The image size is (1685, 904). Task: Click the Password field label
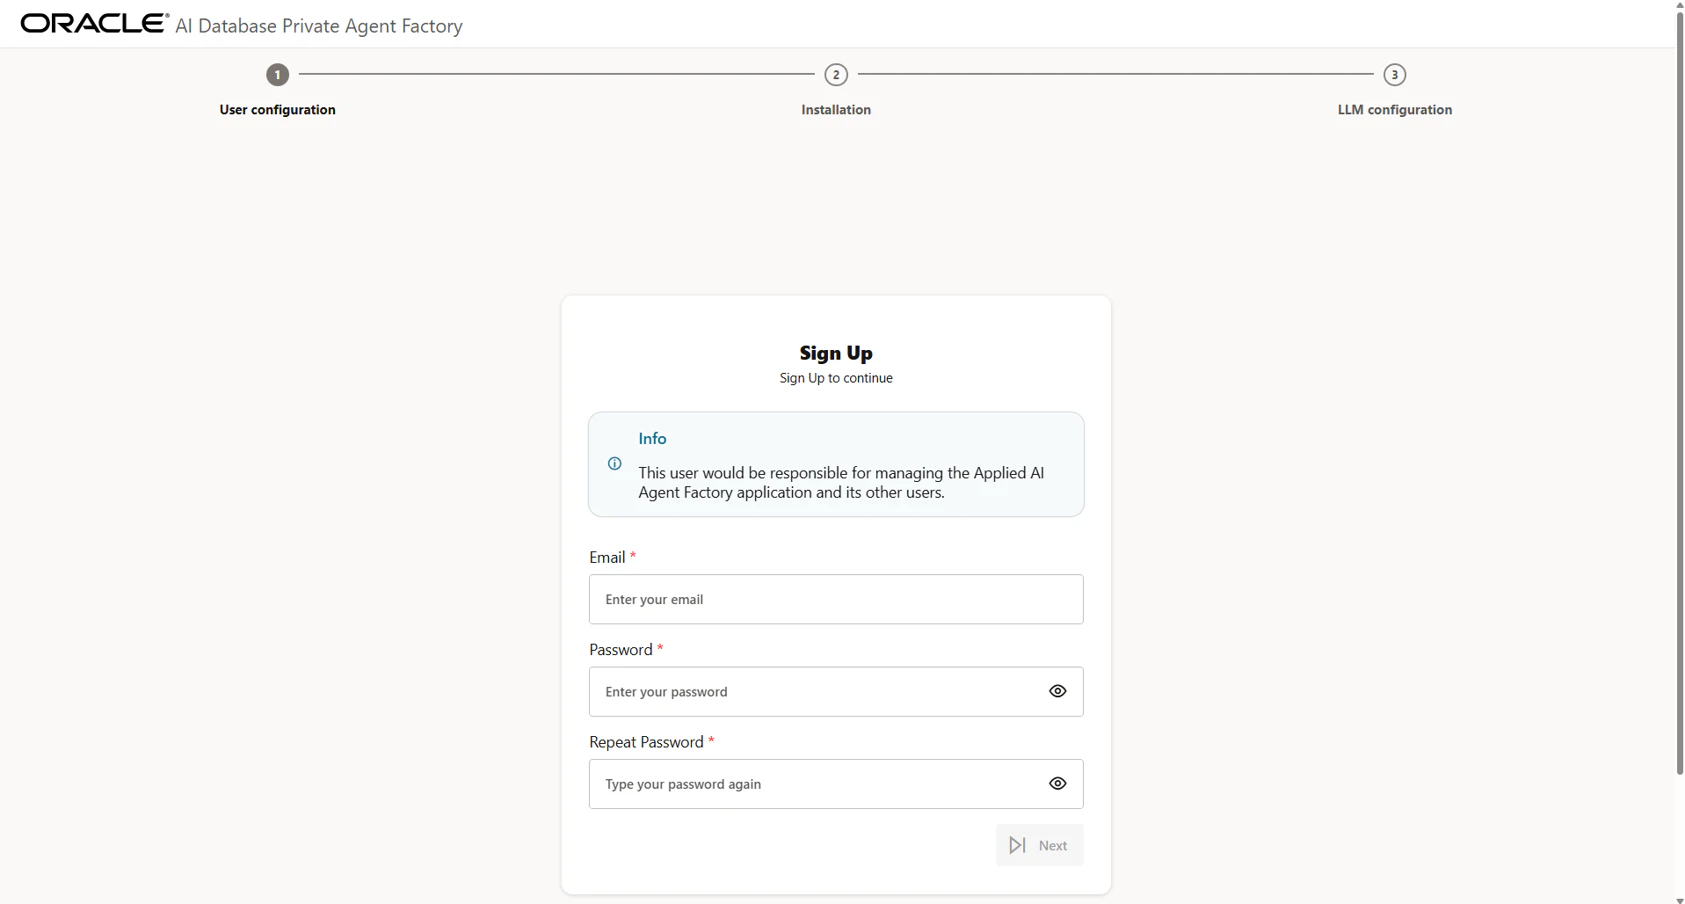[621, 650]
